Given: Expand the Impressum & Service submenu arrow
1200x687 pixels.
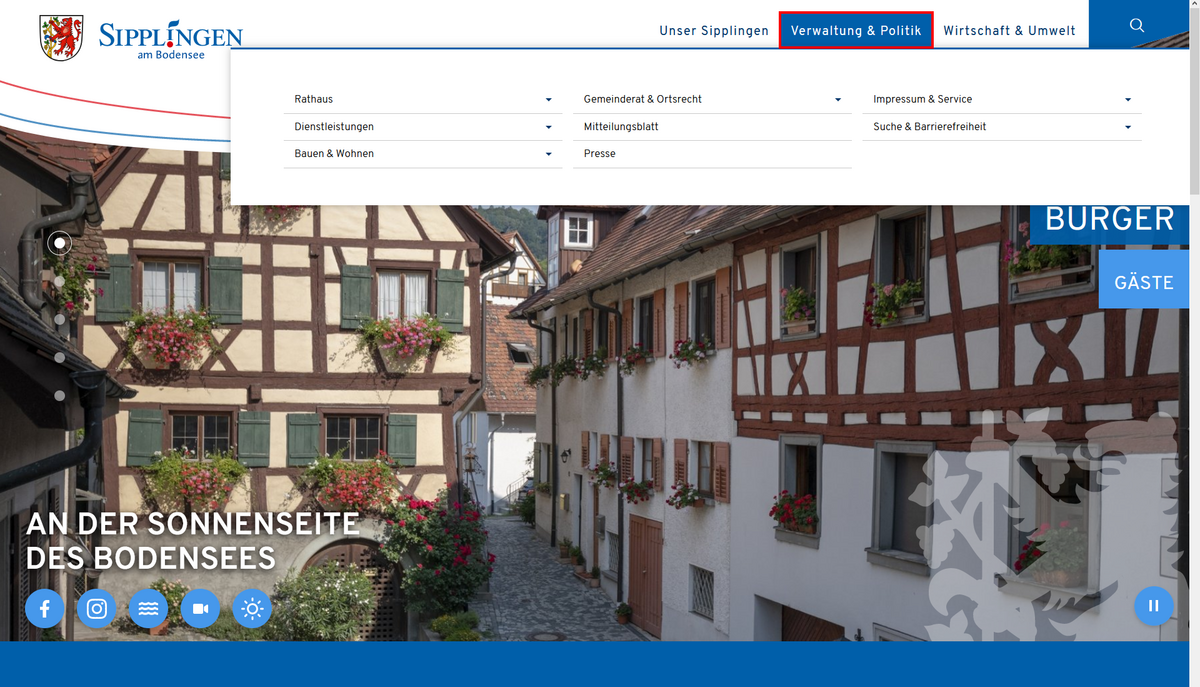Looking at the screenshot, I should click(x=1128, y=100).
